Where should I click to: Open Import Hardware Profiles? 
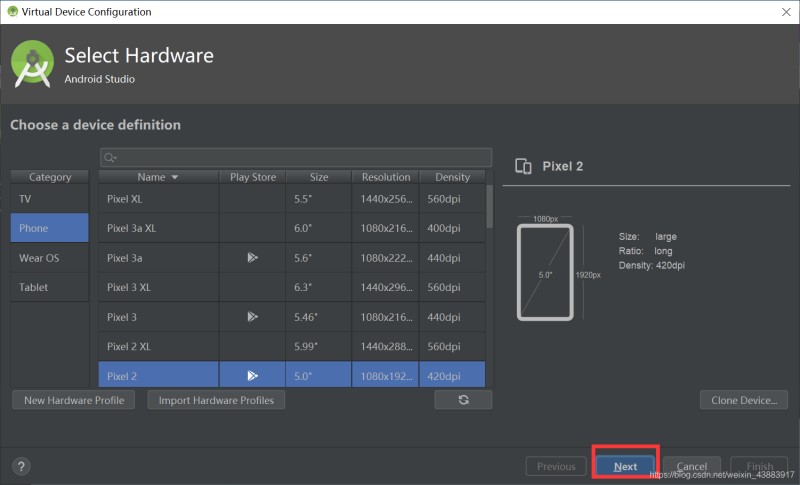tap(217, 400)
